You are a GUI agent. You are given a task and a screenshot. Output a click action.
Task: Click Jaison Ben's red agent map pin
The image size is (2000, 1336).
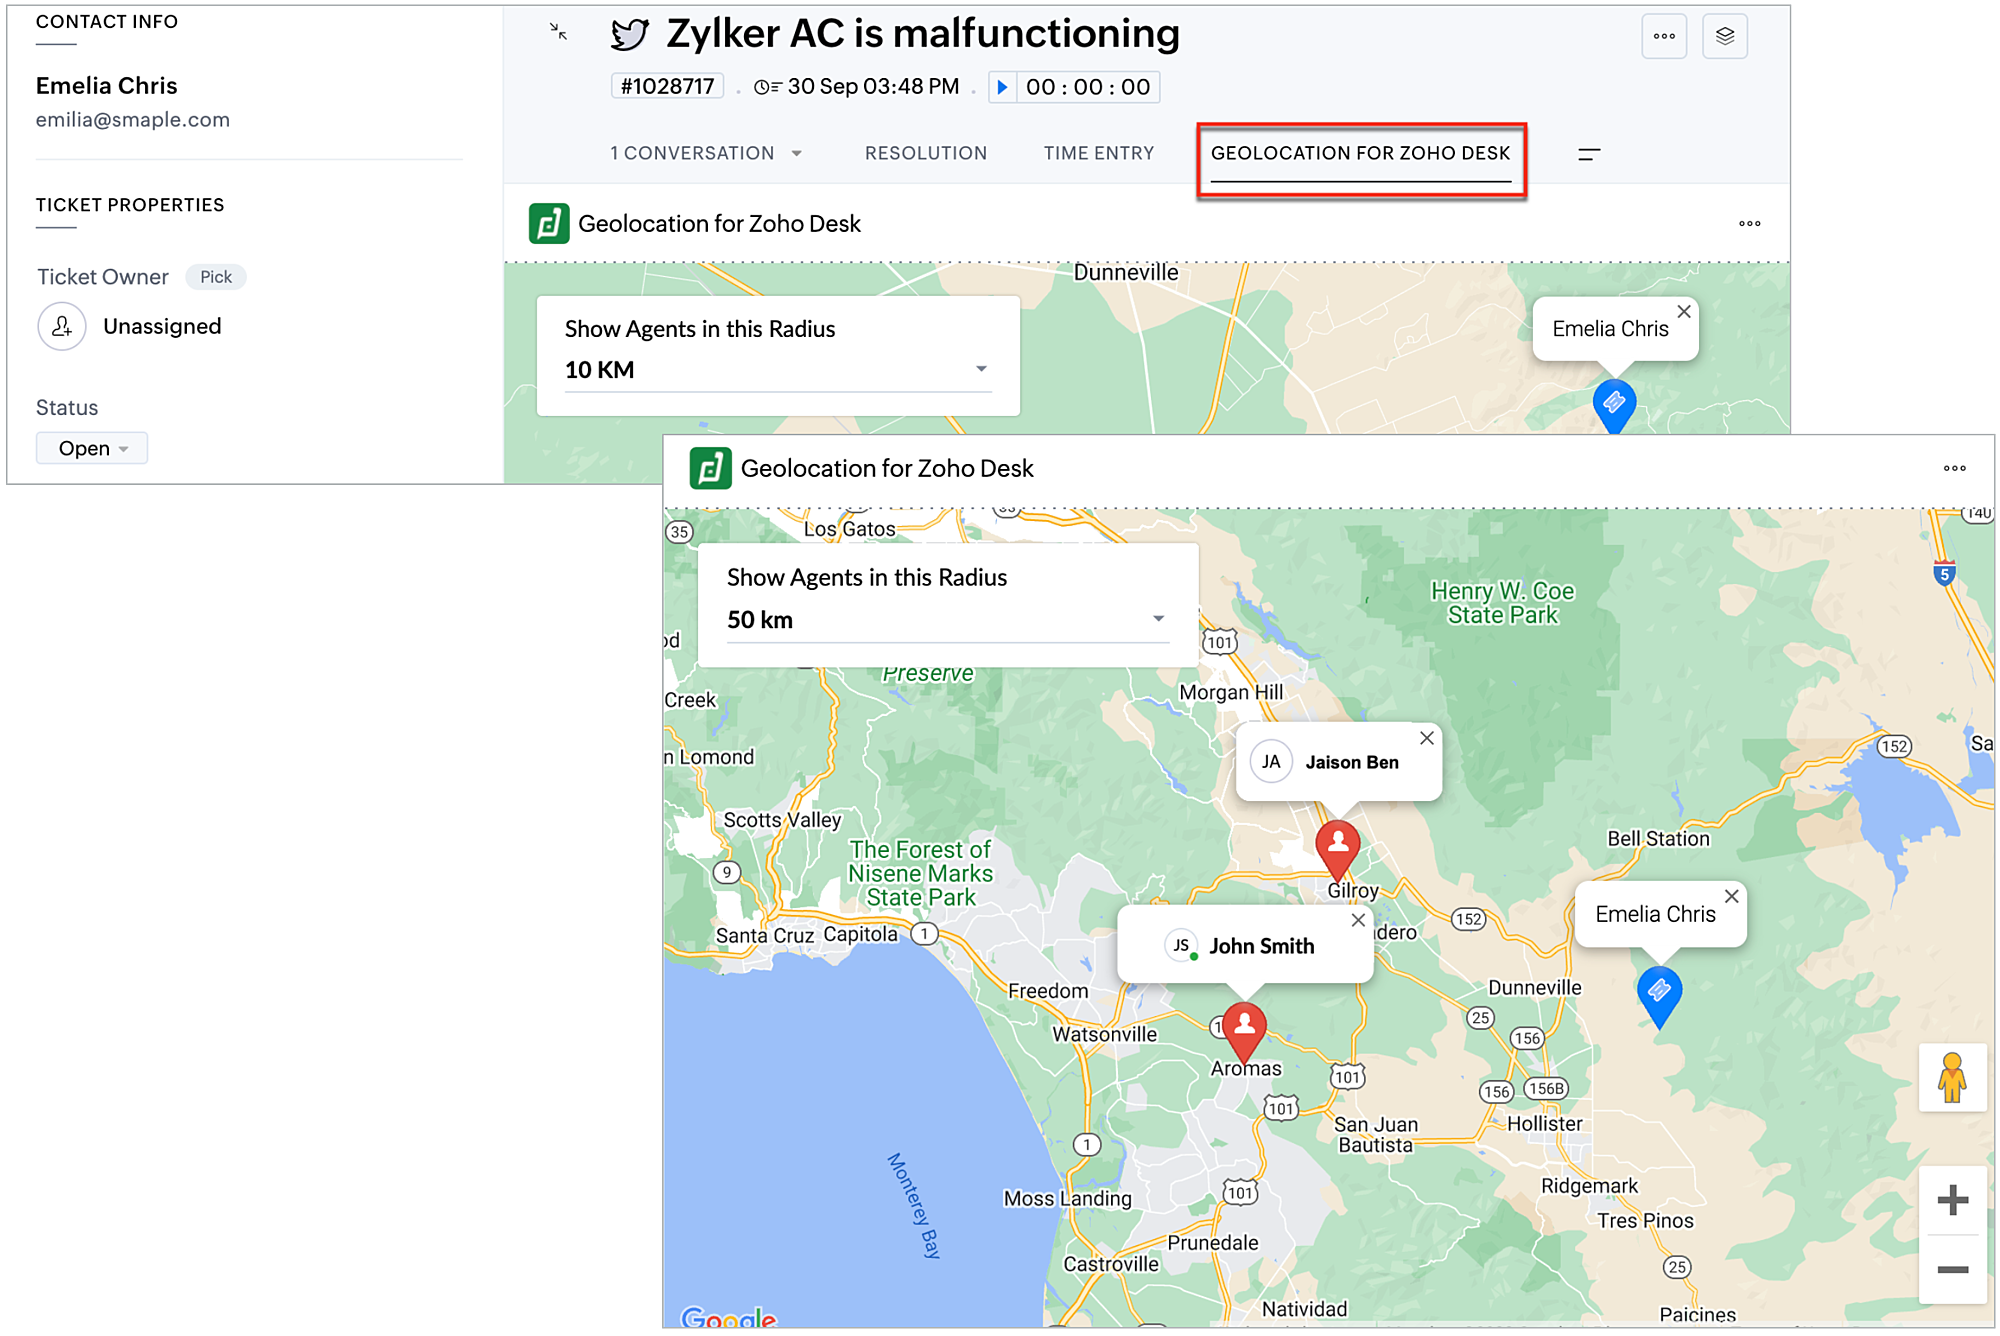[x=1337, y=850]
